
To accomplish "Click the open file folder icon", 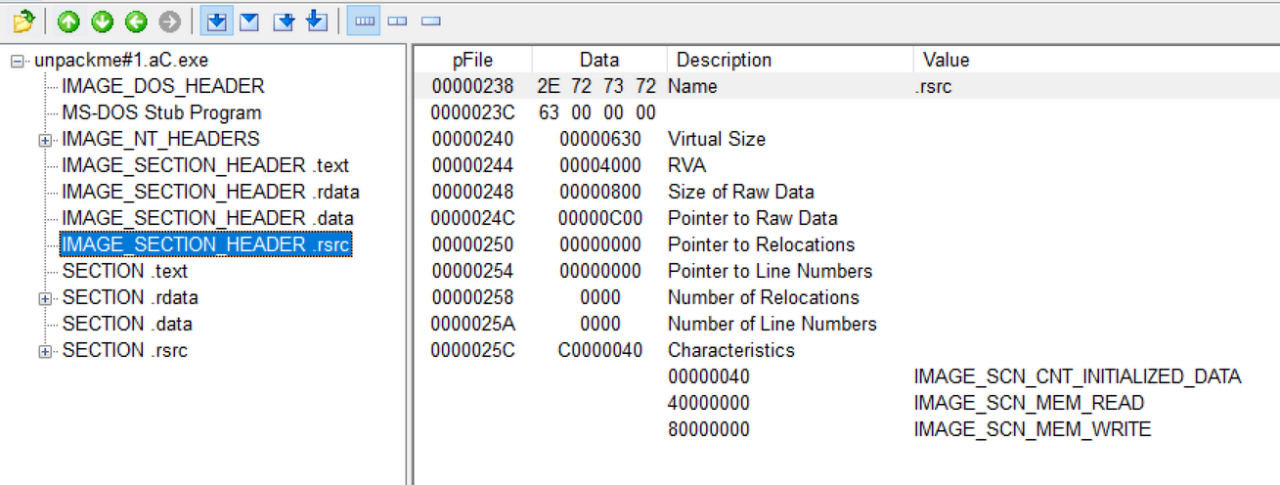I will tap(23, 20).
